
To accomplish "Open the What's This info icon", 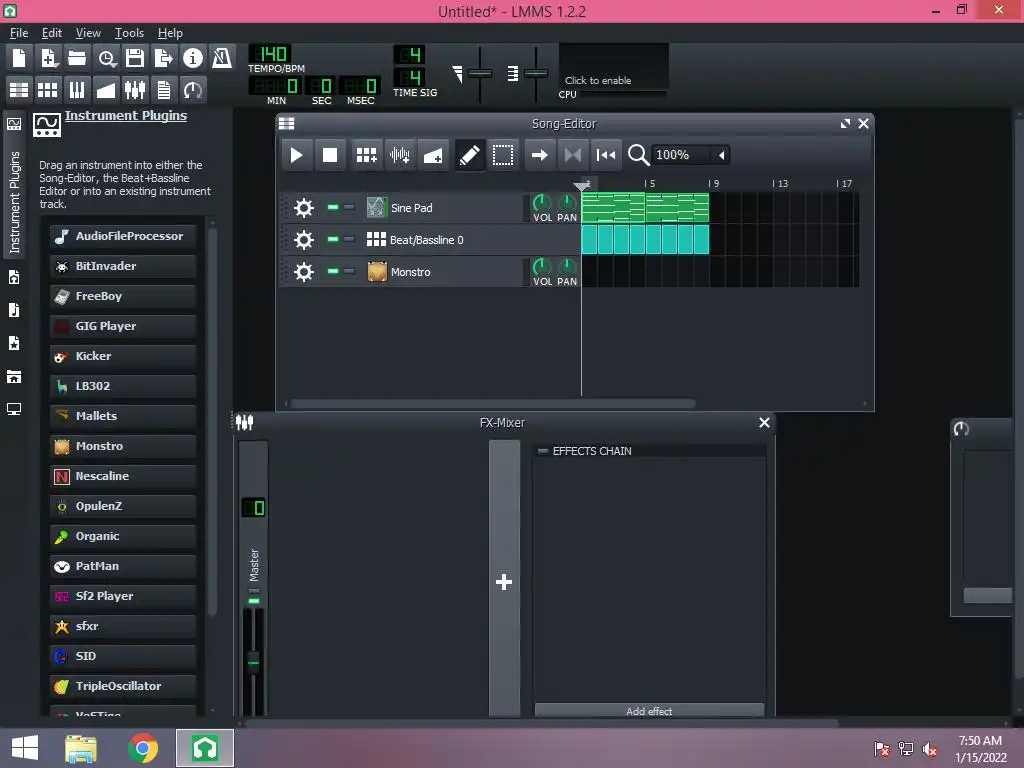I will 193,58.
